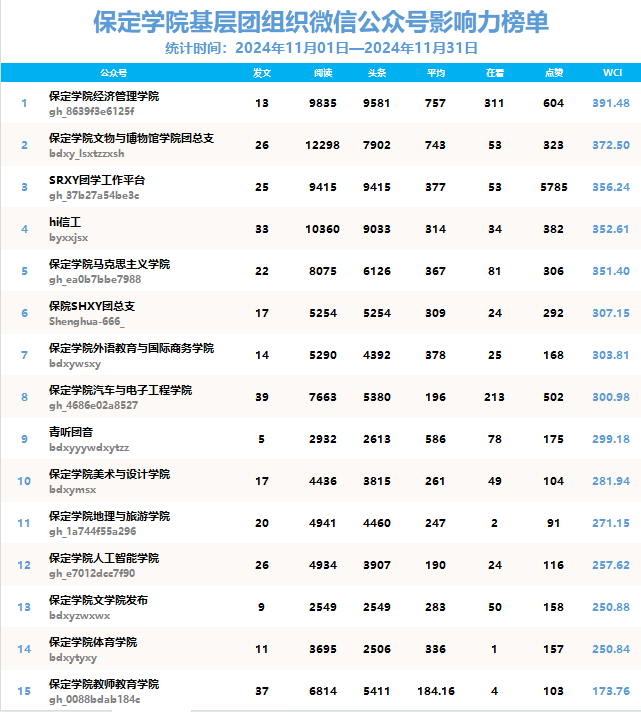Click WCI value 356.24
641x712 pixels.
click(611, 187)
